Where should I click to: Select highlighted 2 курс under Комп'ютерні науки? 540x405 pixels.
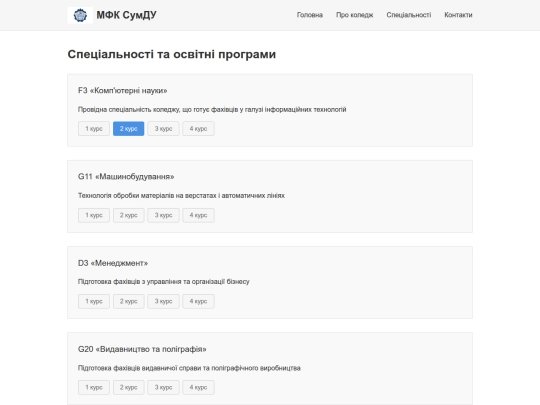(128, 128)
